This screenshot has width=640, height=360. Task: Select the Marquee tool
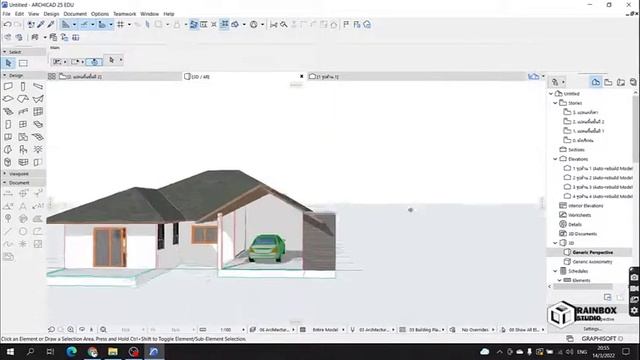click(23, 63)
